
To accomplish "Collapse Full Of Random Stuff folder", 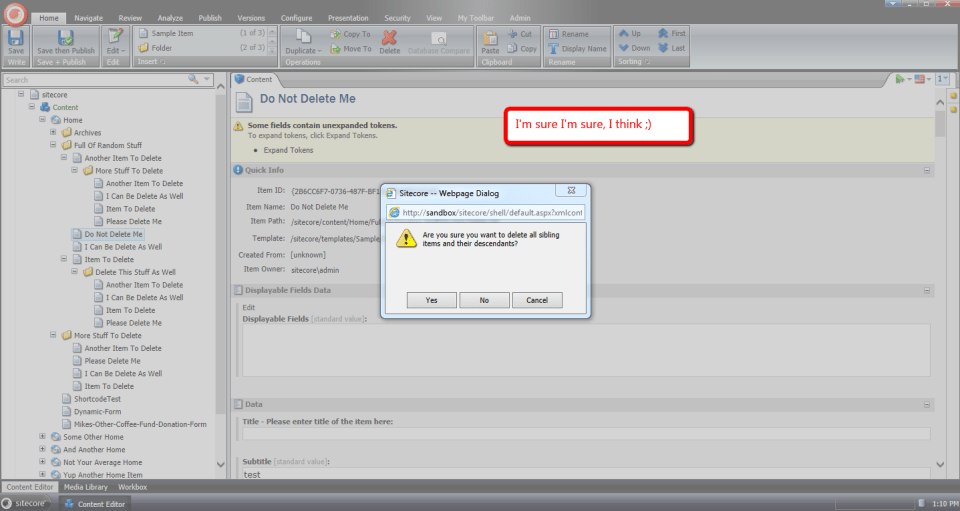I will (53, 145).
